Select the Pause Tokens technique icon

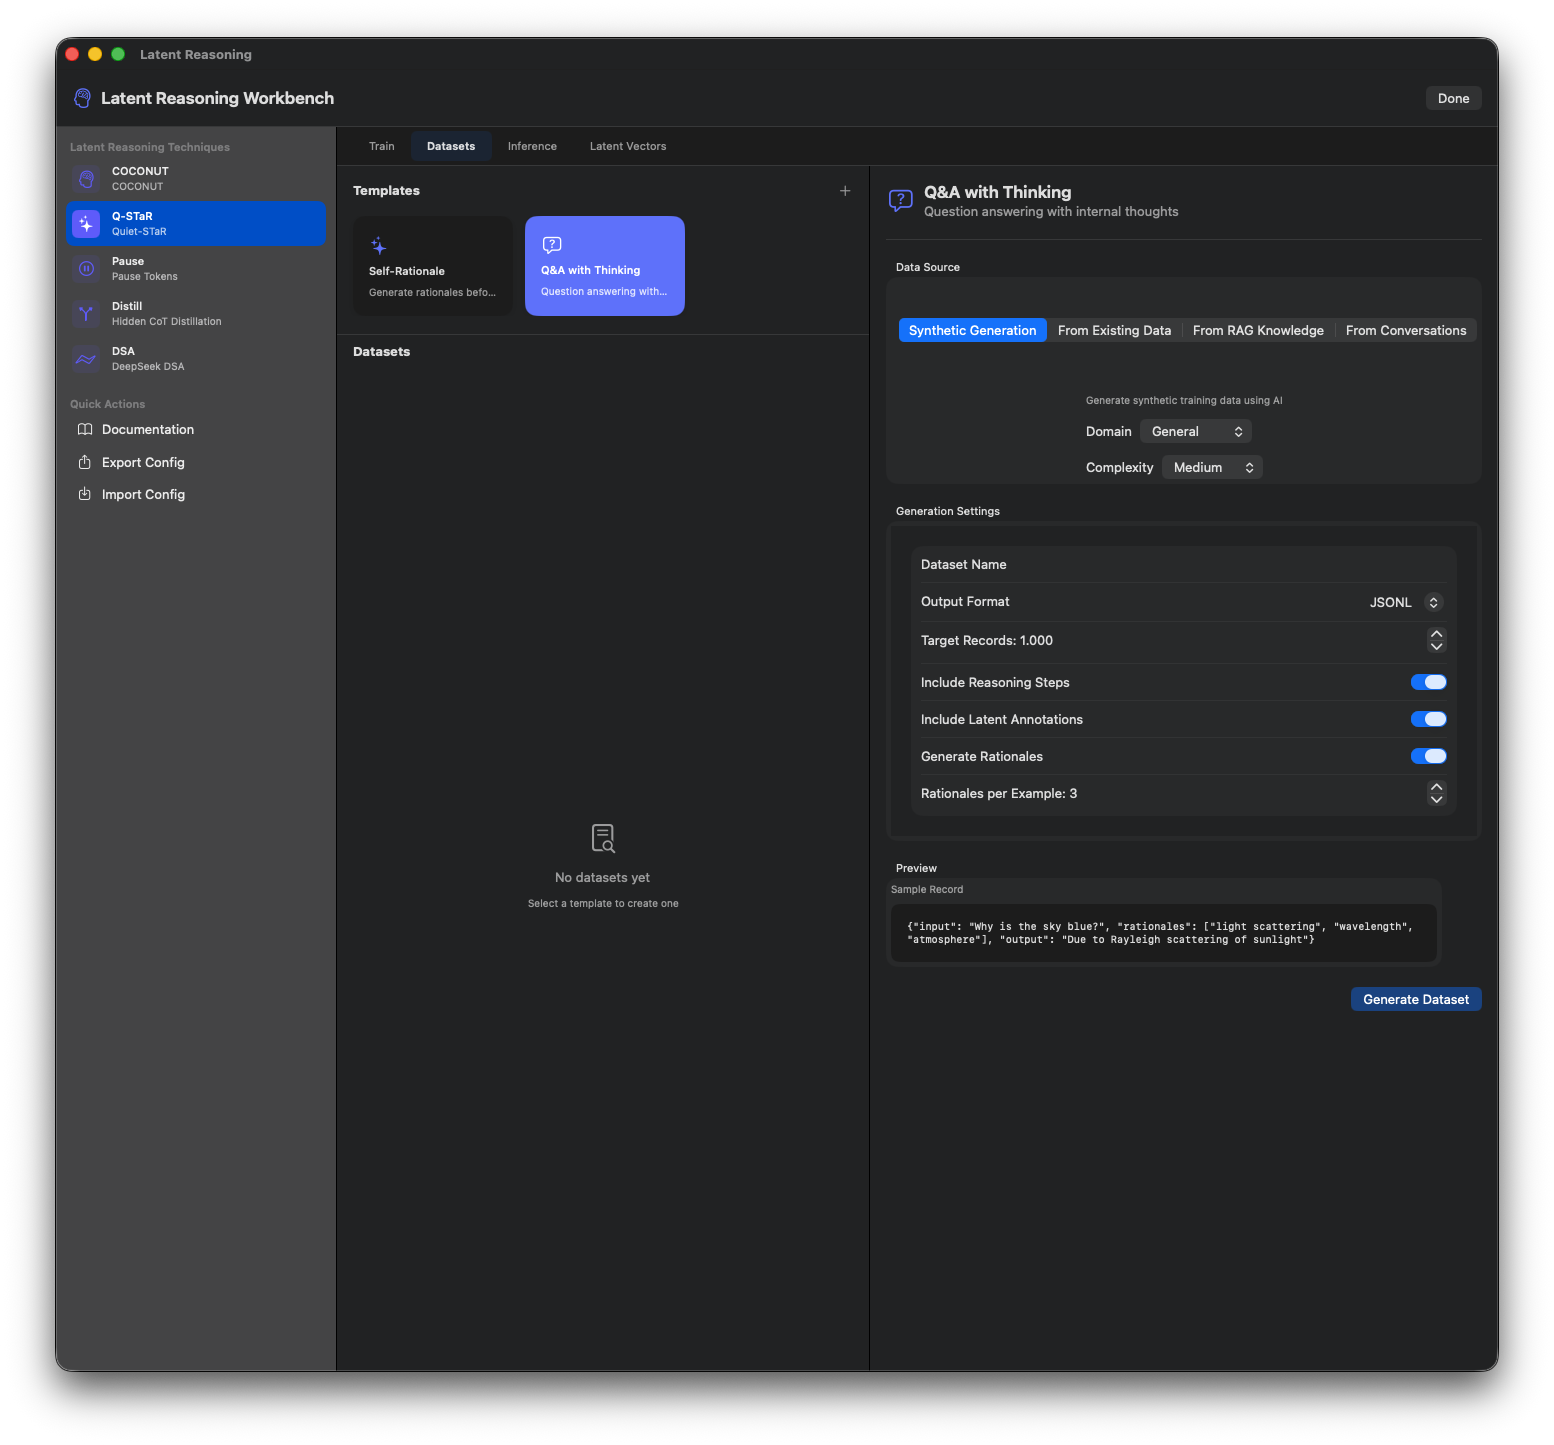point(86,268)
